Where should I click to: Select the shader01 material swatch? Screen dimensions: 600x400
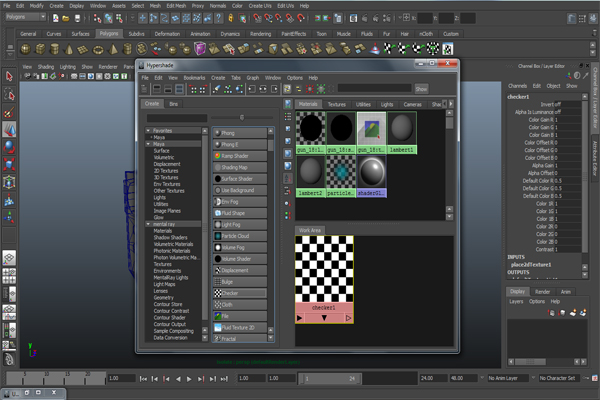(x=371, y=176)
